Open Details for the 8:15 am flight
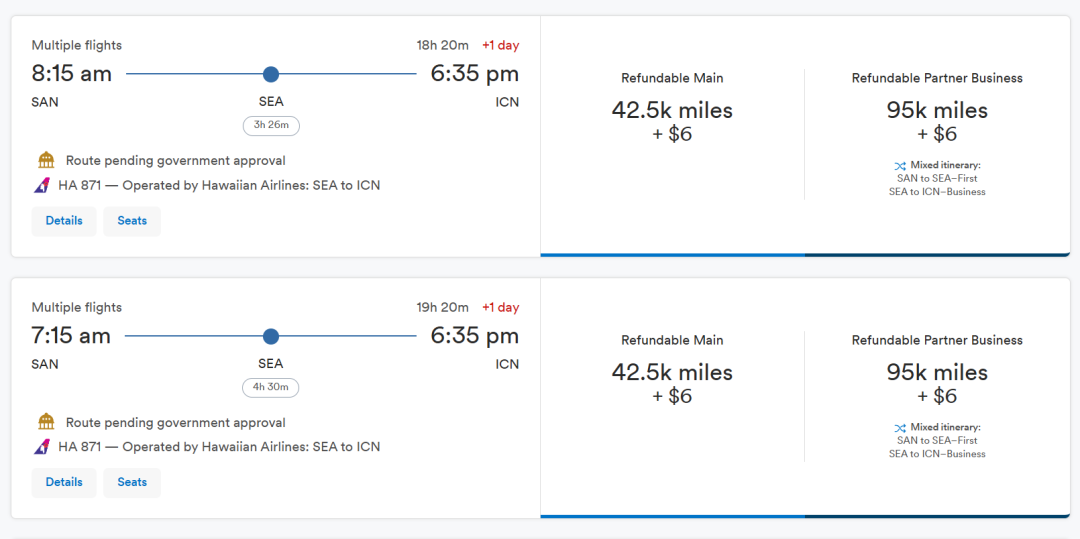 (x=64, y=221)
